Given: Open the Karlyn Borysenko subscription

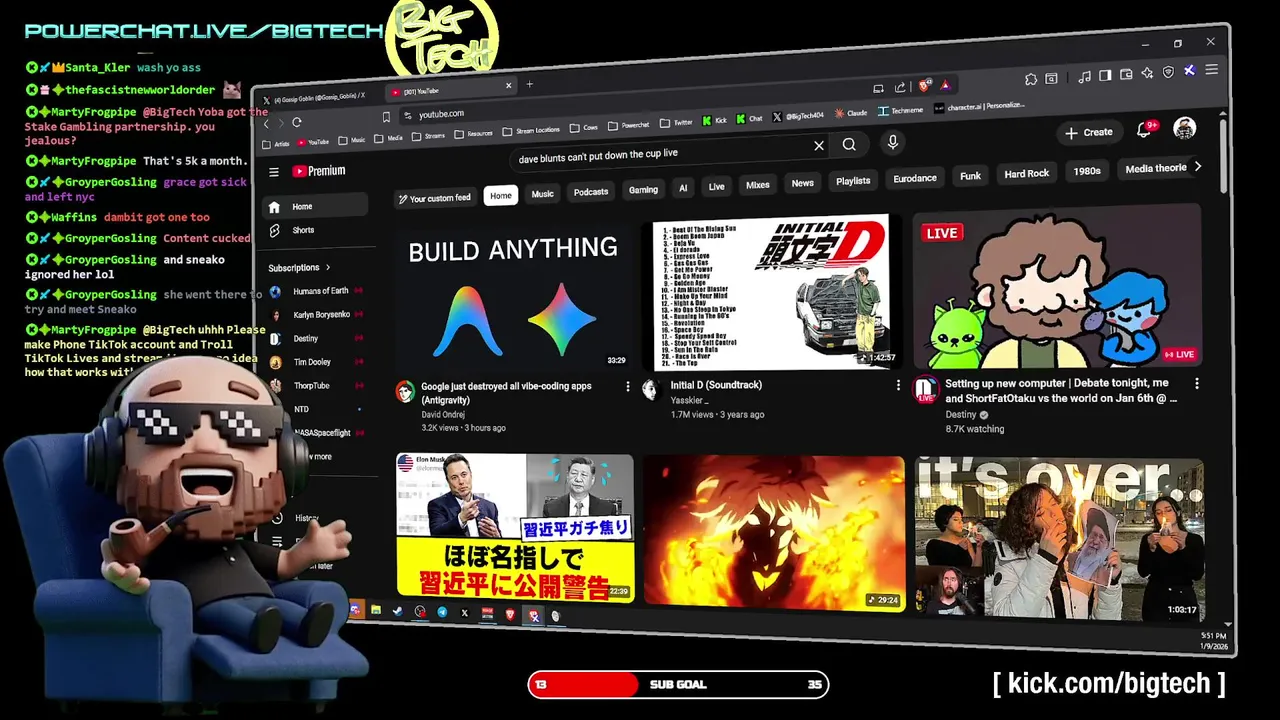Looking at the screenshot, I should pyautogui.click(x=318, y=315).
